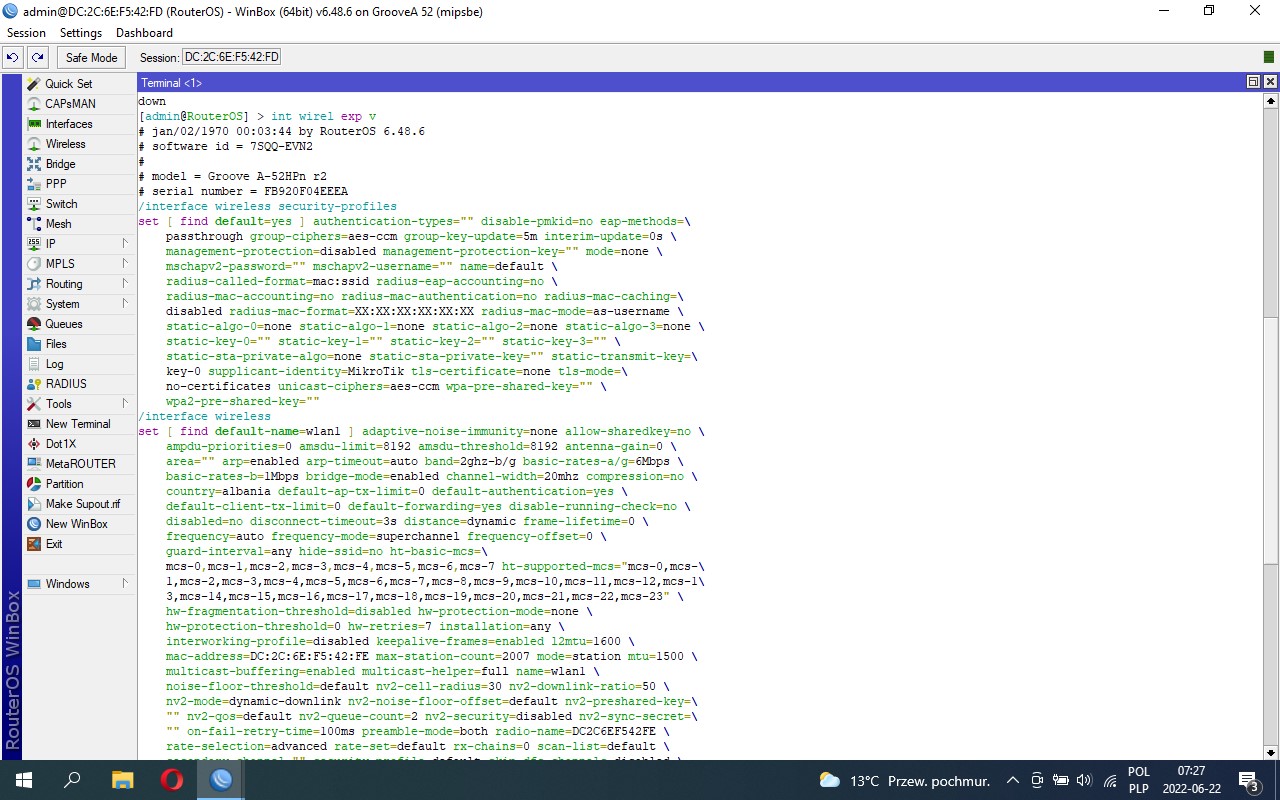This screenshot has width=1280, height=800.
Task: Click the '[admin@RouterOS]' prompt text
Action: (193, 116)
